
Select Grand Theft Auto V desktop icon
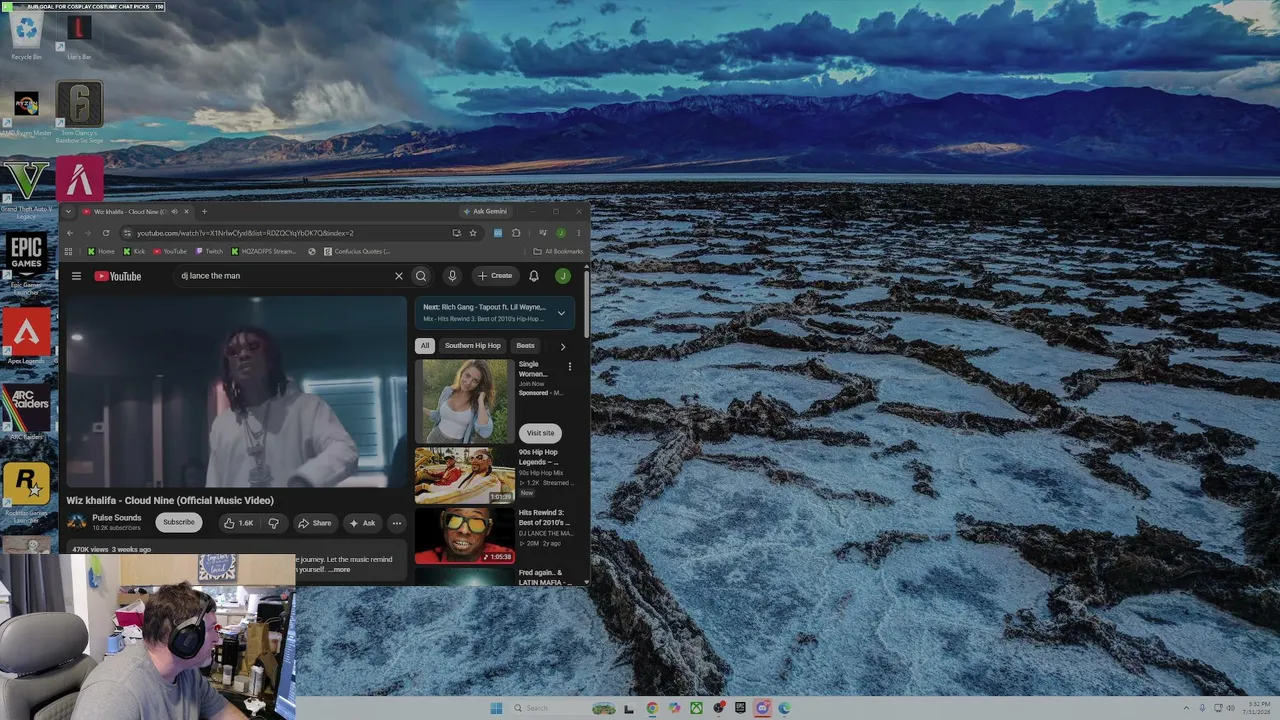[26, 190]
